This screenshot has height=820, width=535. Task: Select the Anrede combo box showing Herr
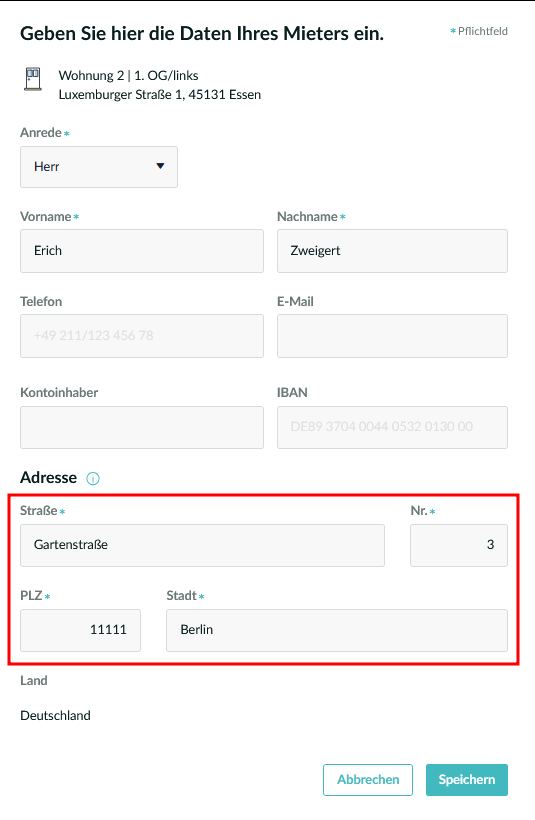click(99, 167)
